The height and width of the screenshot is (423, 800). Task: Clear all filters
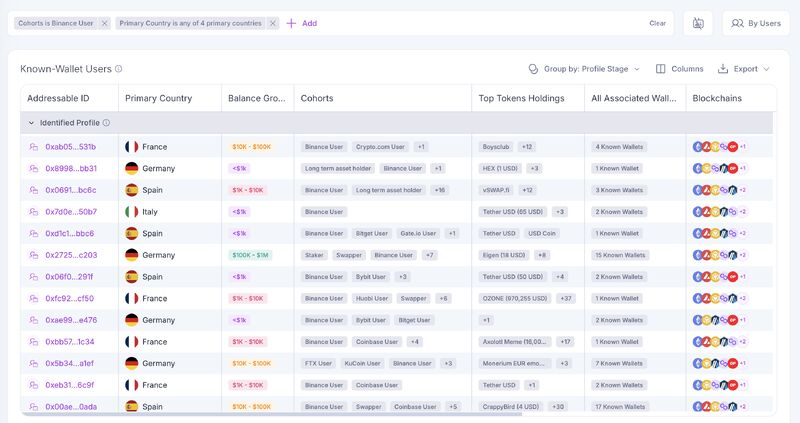(657, 23)
